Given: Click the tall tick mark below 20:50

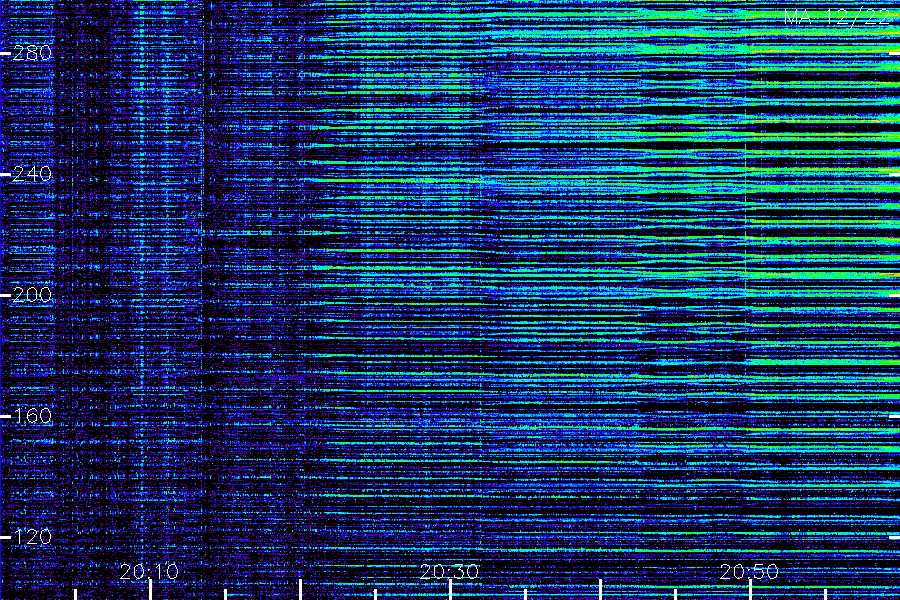Looking at the screenshot, I should 750,590.
